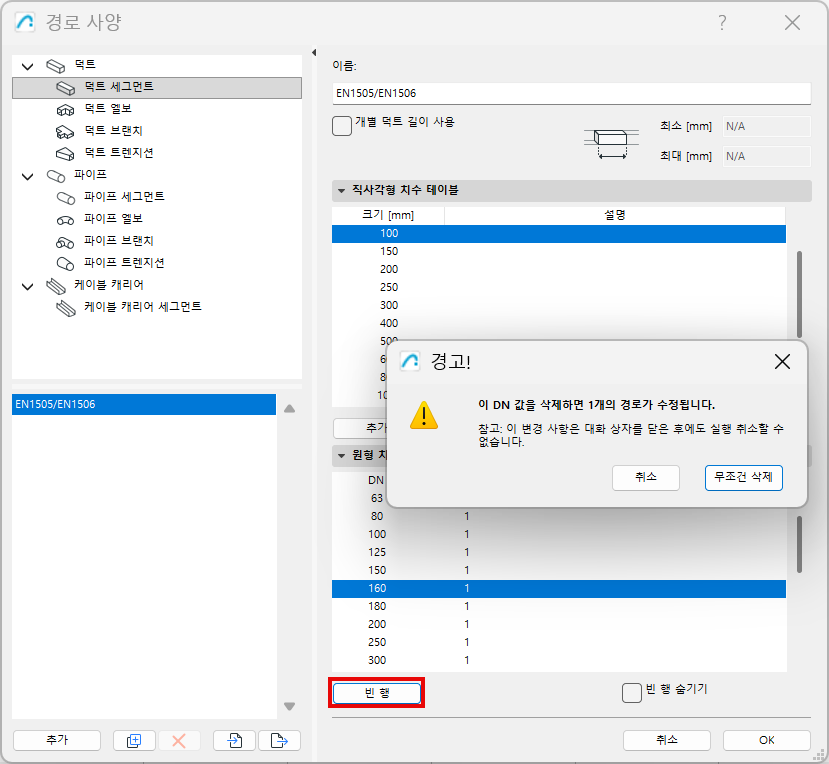Click 추가 button under the preset list
This screenshot has height=764, width=829.
(57, 740)
